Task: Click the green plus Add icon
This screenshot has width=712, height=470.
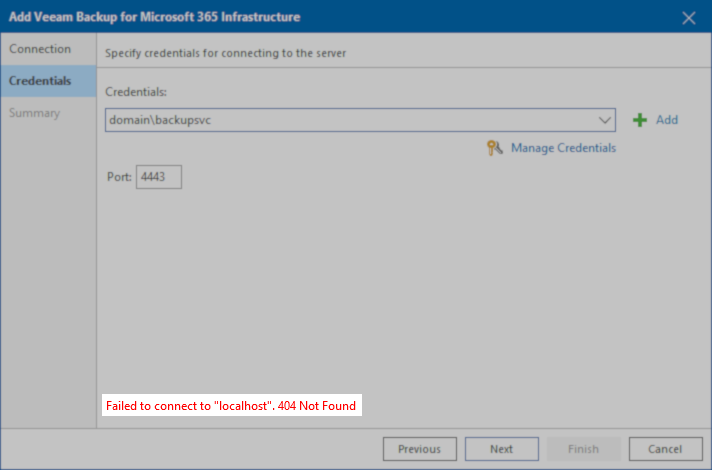Action: coord(640,120)
